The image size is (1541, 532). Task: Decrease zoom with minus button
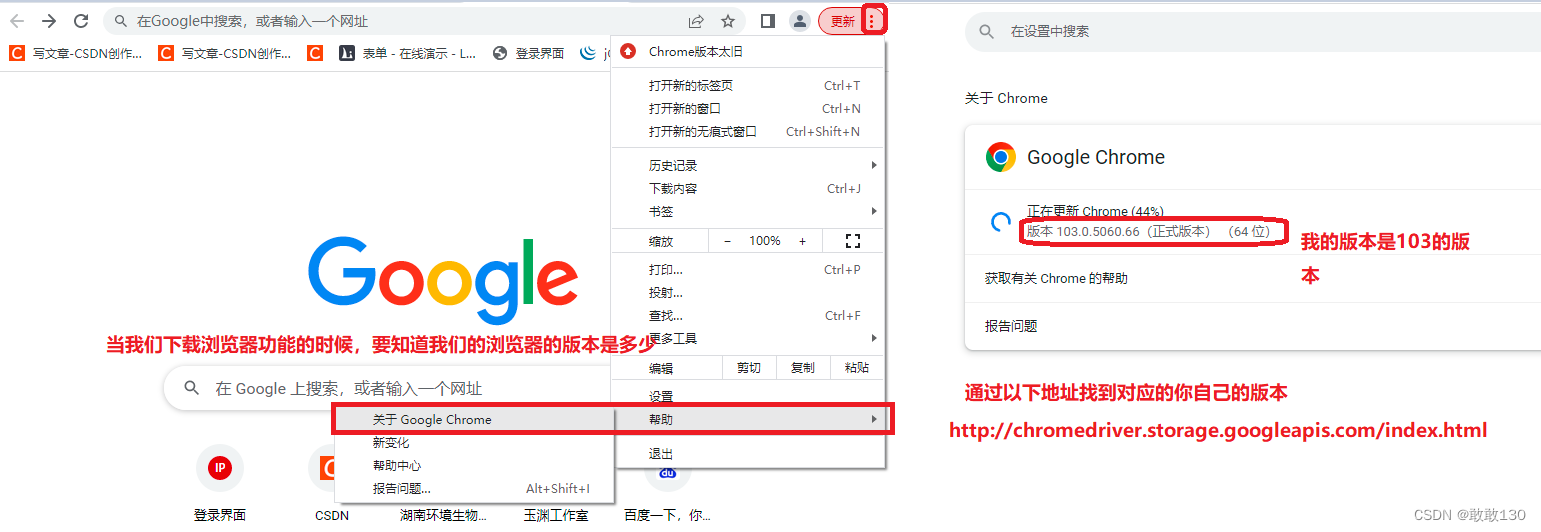(728, 241)
